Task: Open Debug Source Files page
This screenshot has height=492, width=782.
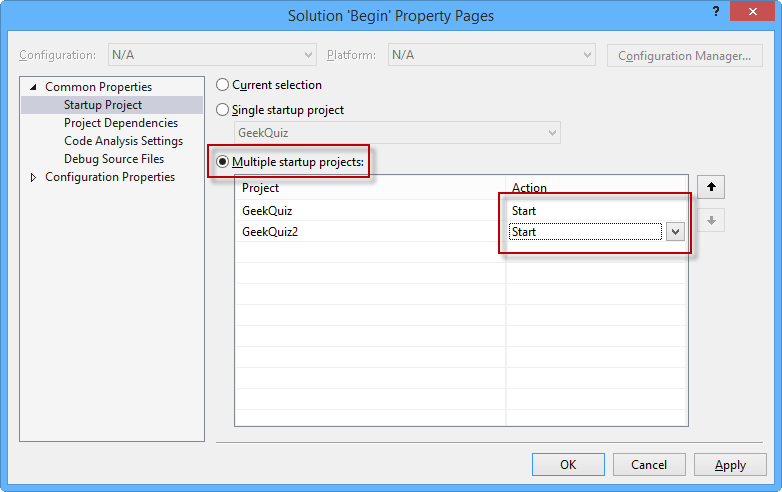Action: (x=114, y=159)
